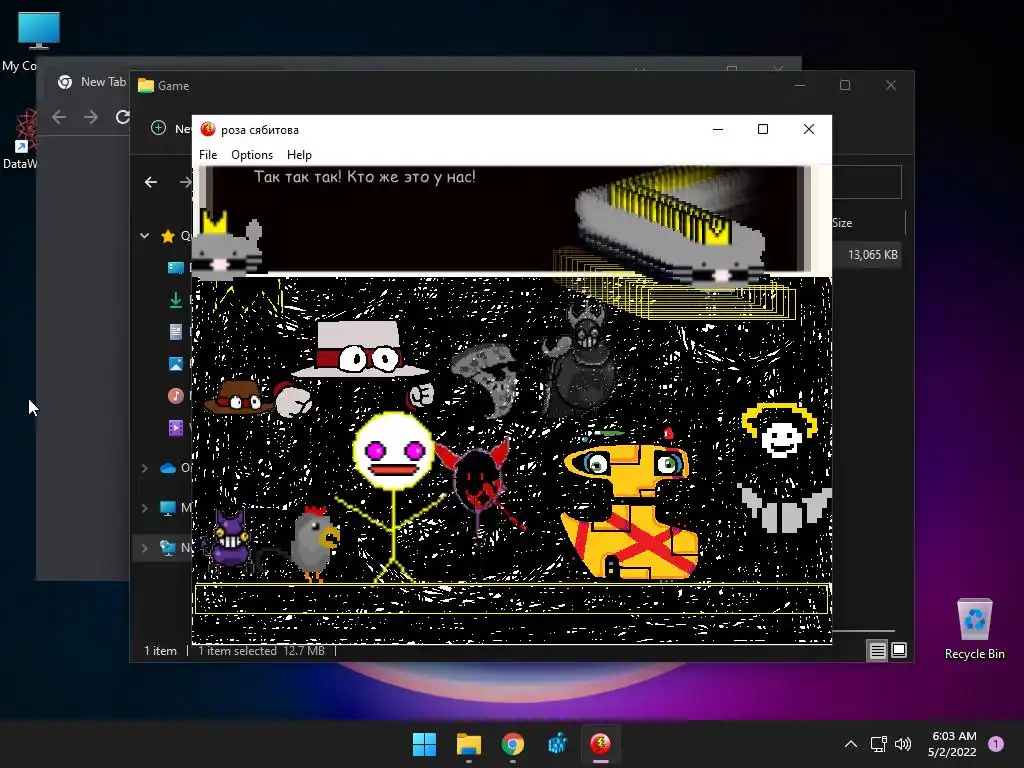
Task: Open File Explorer from the taskbar
Action: [x=469, y=744]
